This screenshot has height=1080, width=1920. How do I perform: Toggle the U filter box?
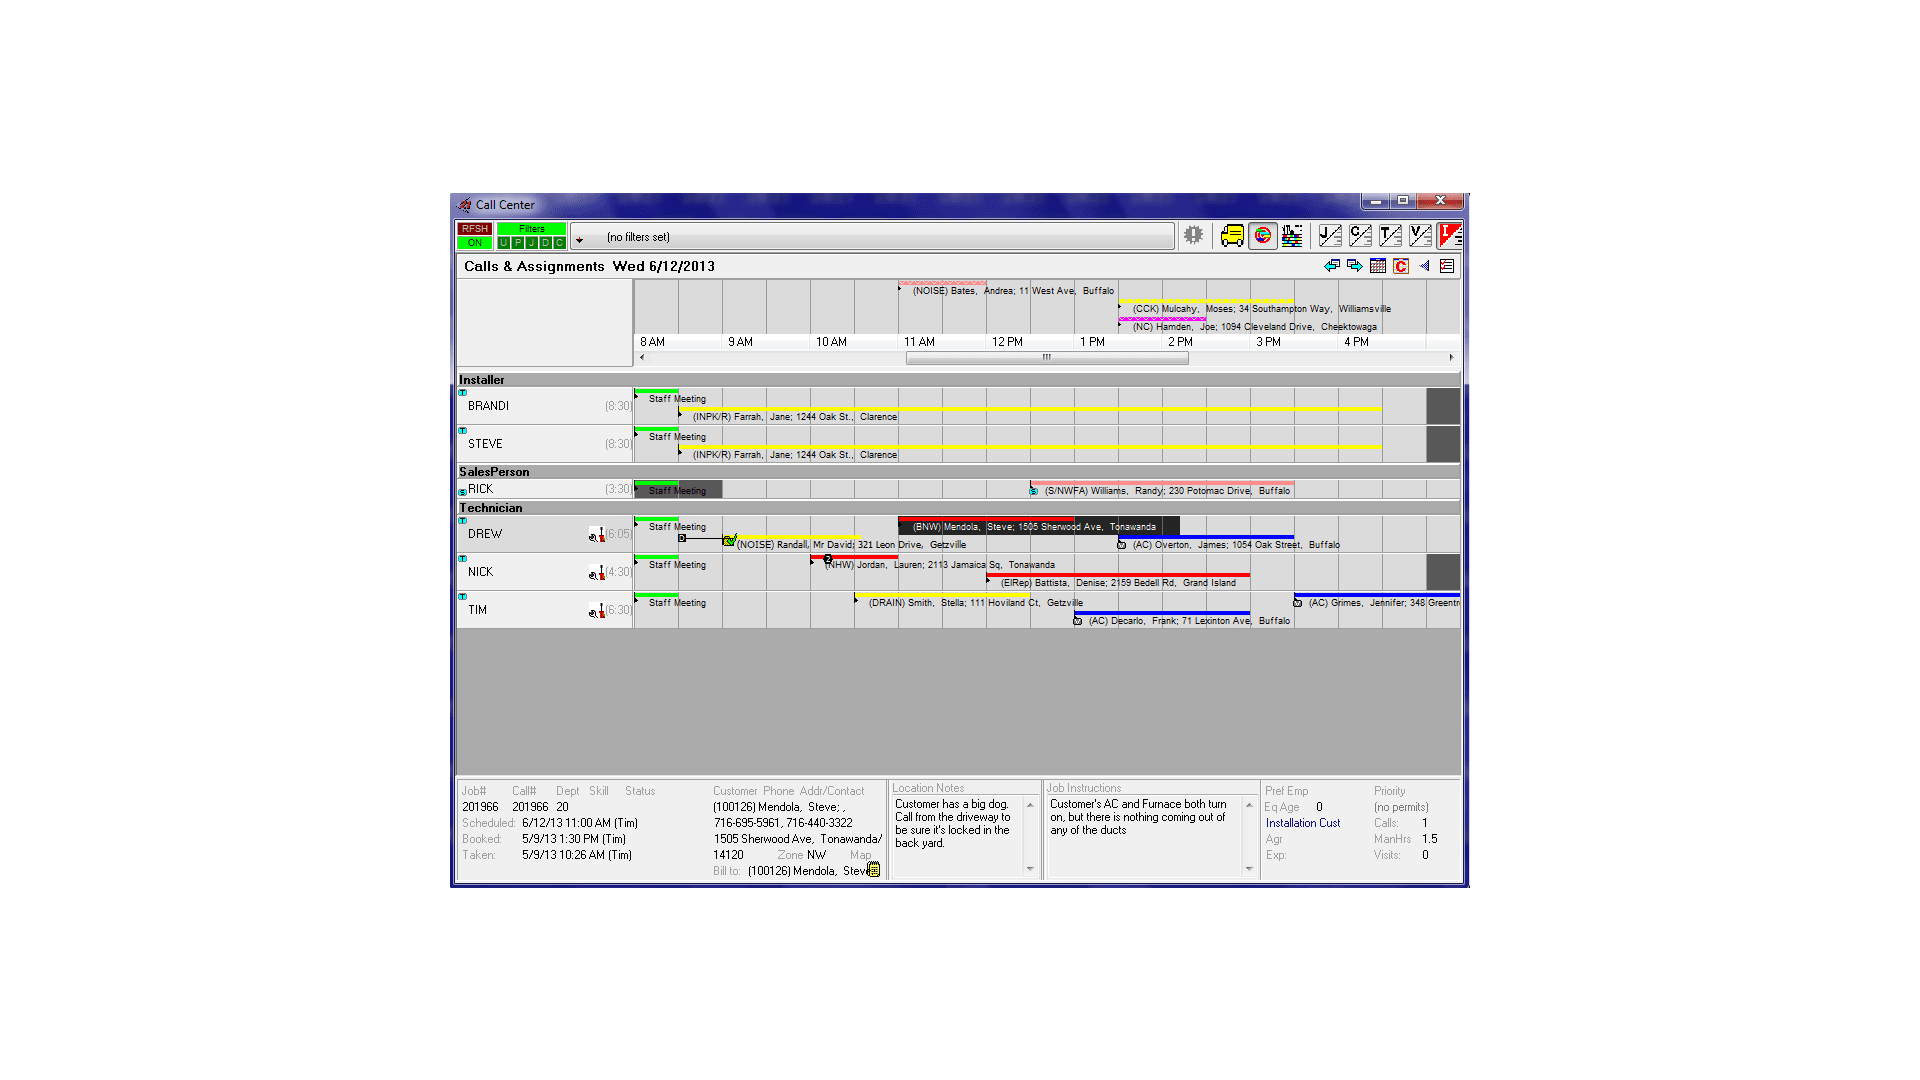[x=503, y=243]
